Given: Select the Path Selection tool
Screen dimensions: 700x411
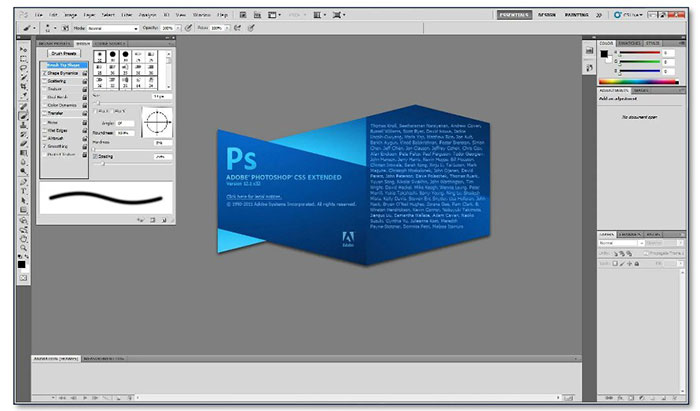Looking at the screenshot, I should [23, 201].
